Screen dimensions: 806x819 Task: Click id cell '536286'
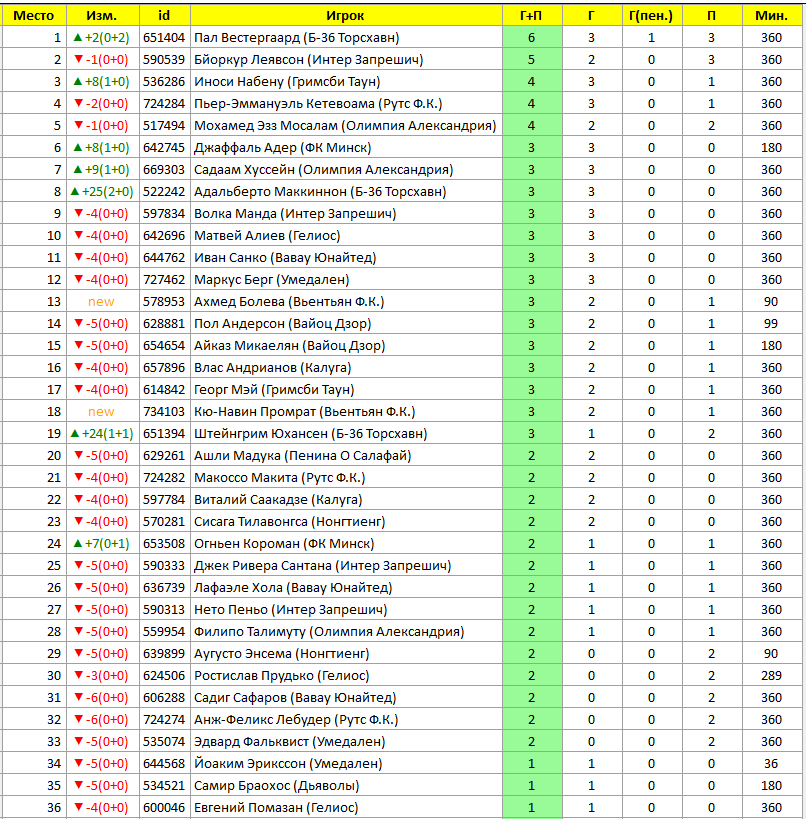(x=164, y=81)
